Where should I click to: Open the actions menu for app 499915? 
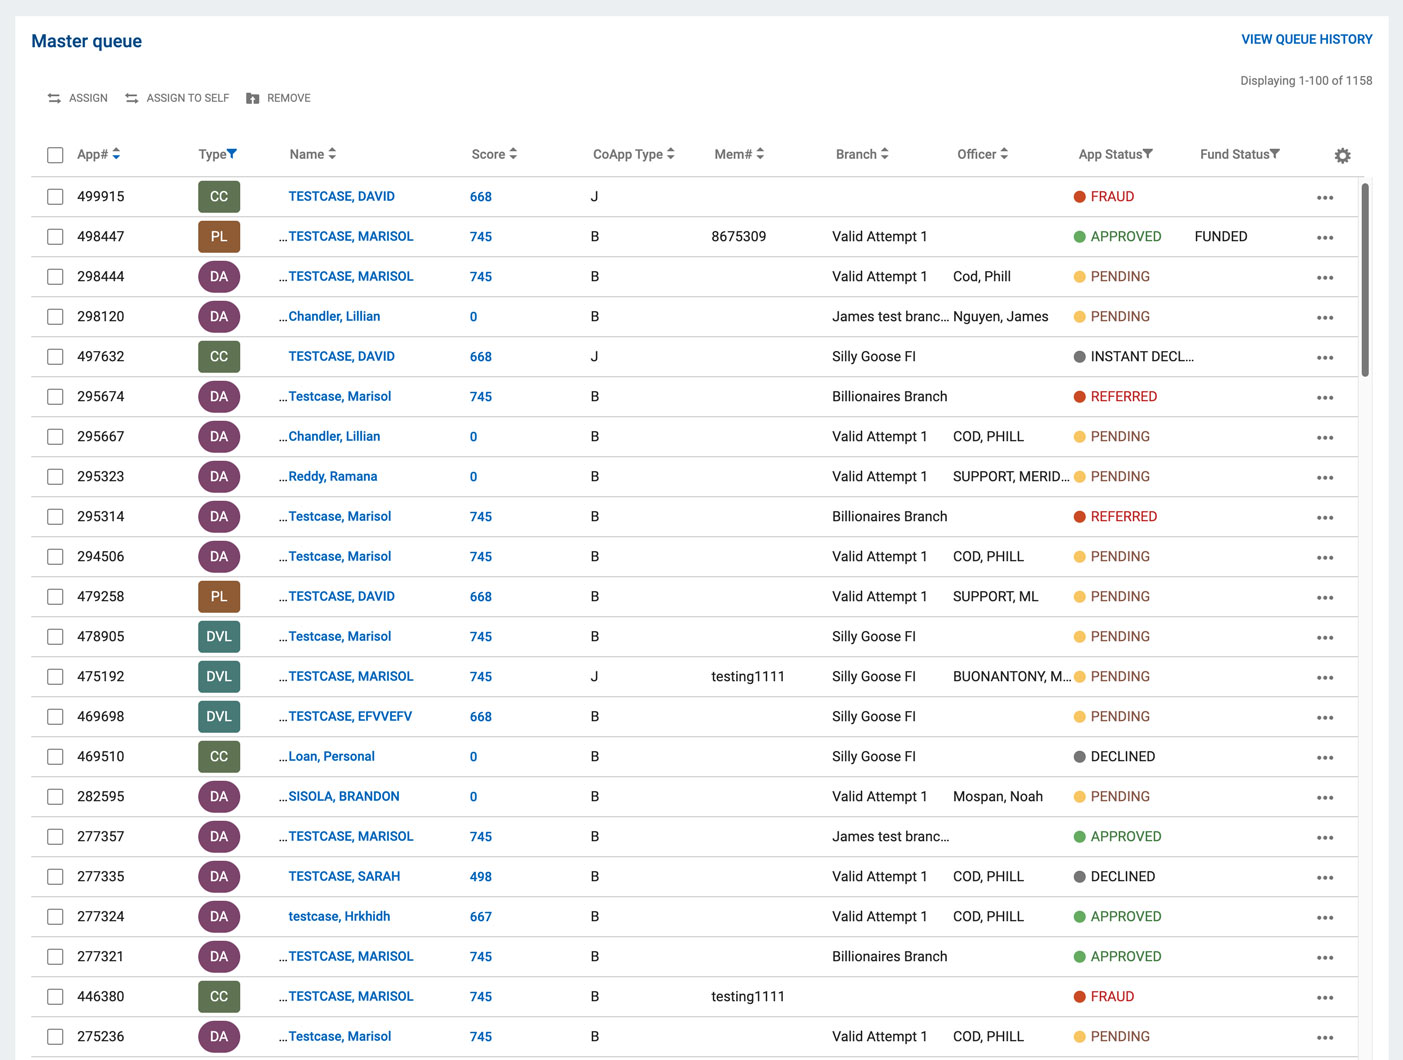pyautogui.click(x=1325, y=196)
